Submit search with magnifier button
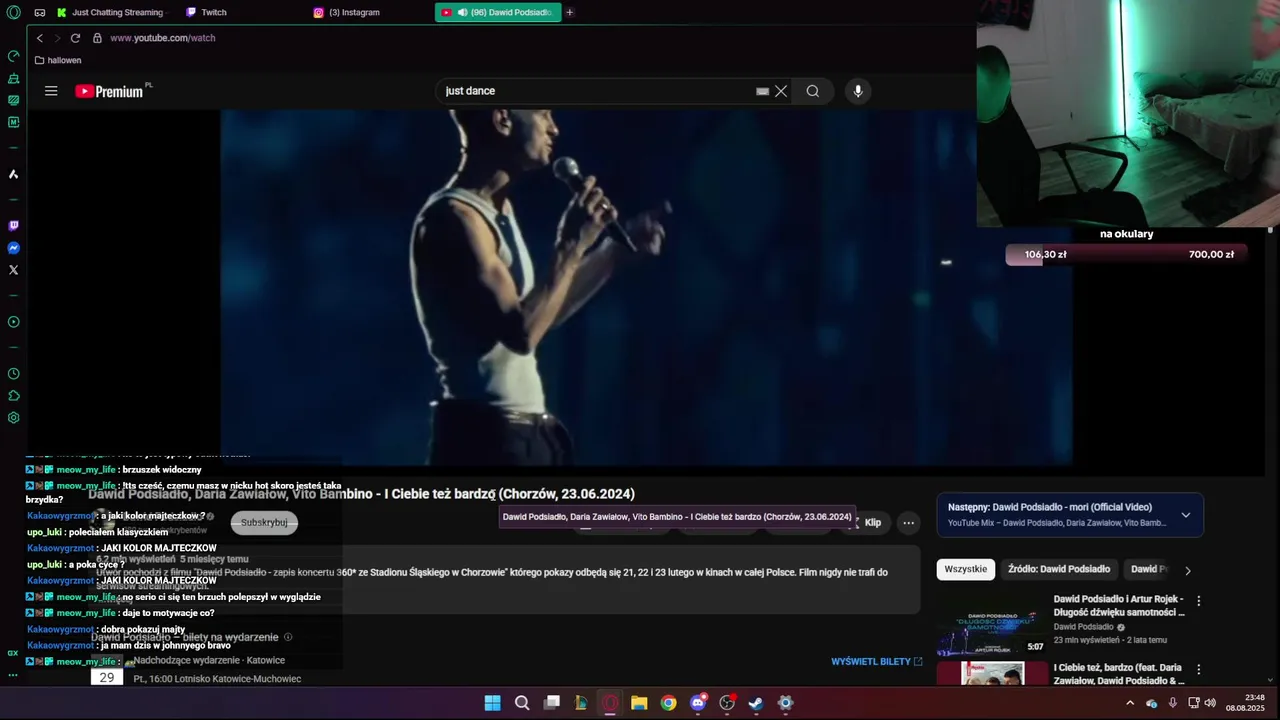The height and width of the screenshot is (720, 1280). [813, 91]
